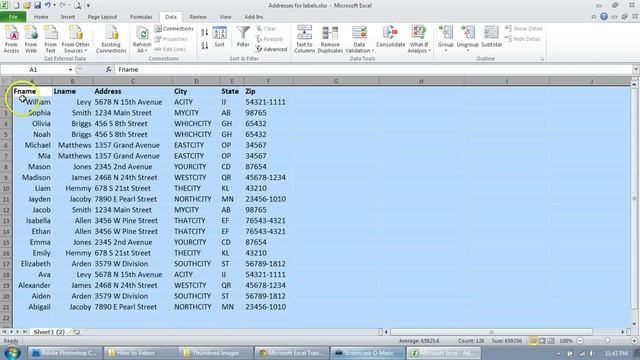Select the Zip header cell

point(268,91)
